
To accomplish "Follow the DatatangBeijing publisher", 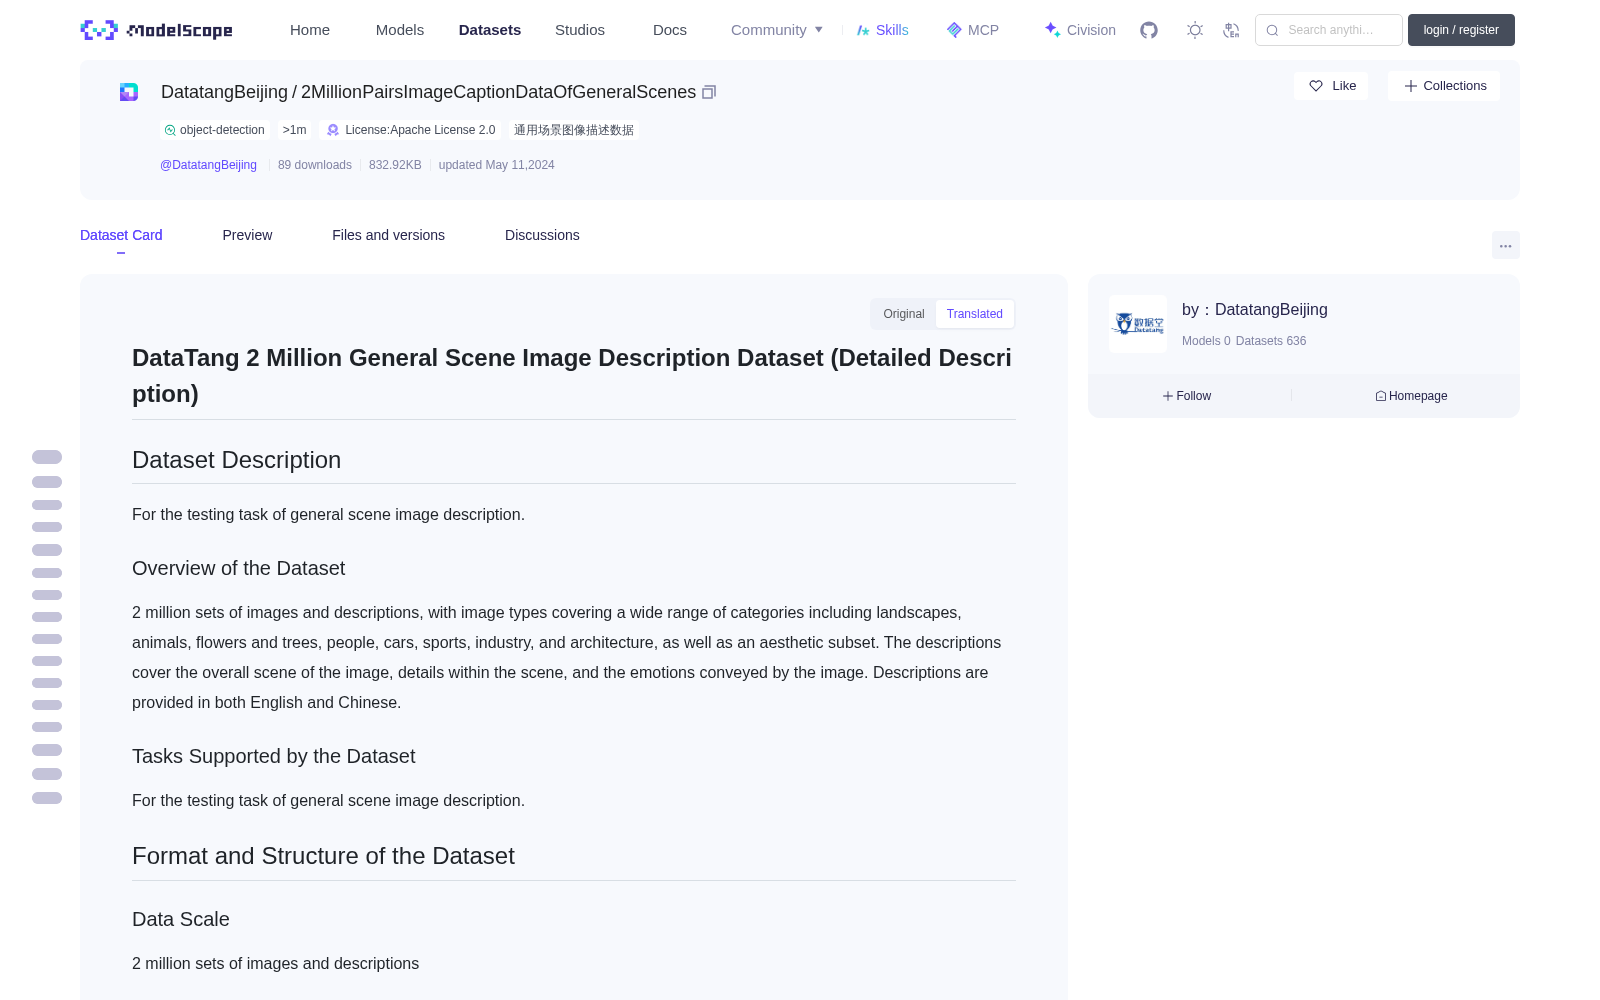I will tap(1187, 396).
